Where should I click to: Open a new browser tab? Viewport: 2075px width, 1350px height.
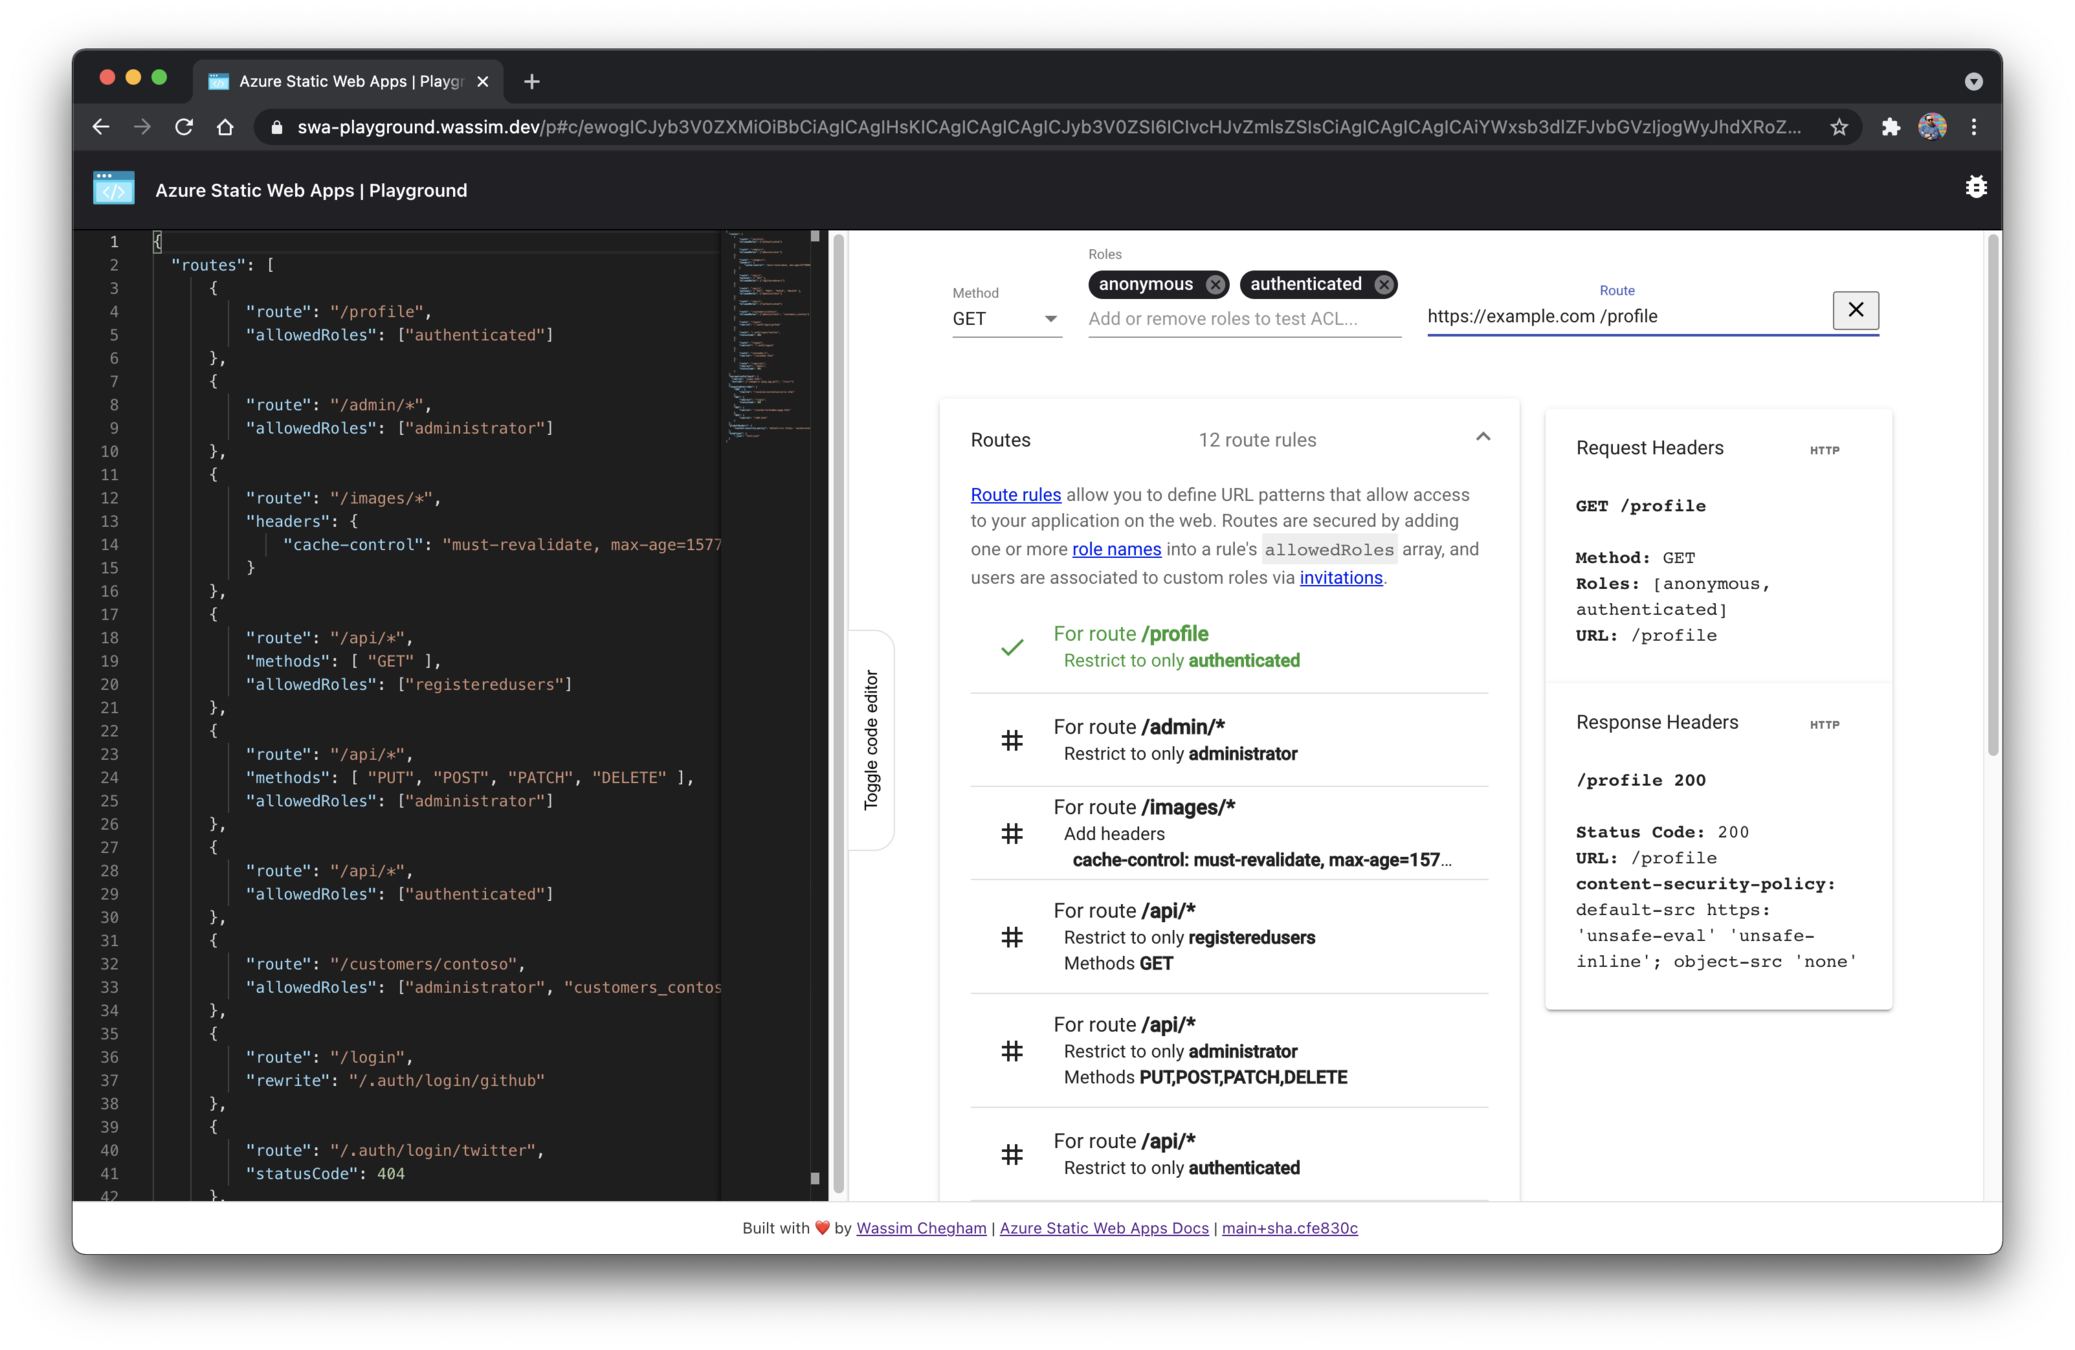coord(532,81)
